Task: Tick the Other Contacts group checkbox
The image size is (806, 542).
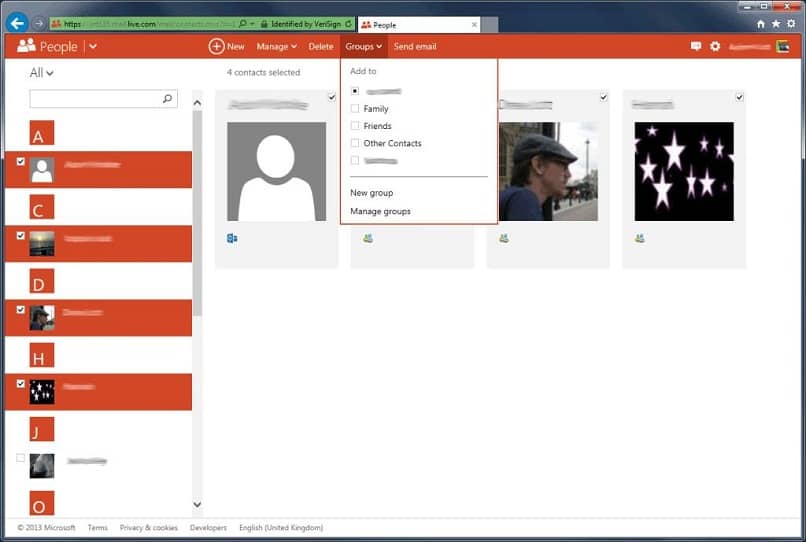Action: 355,143
